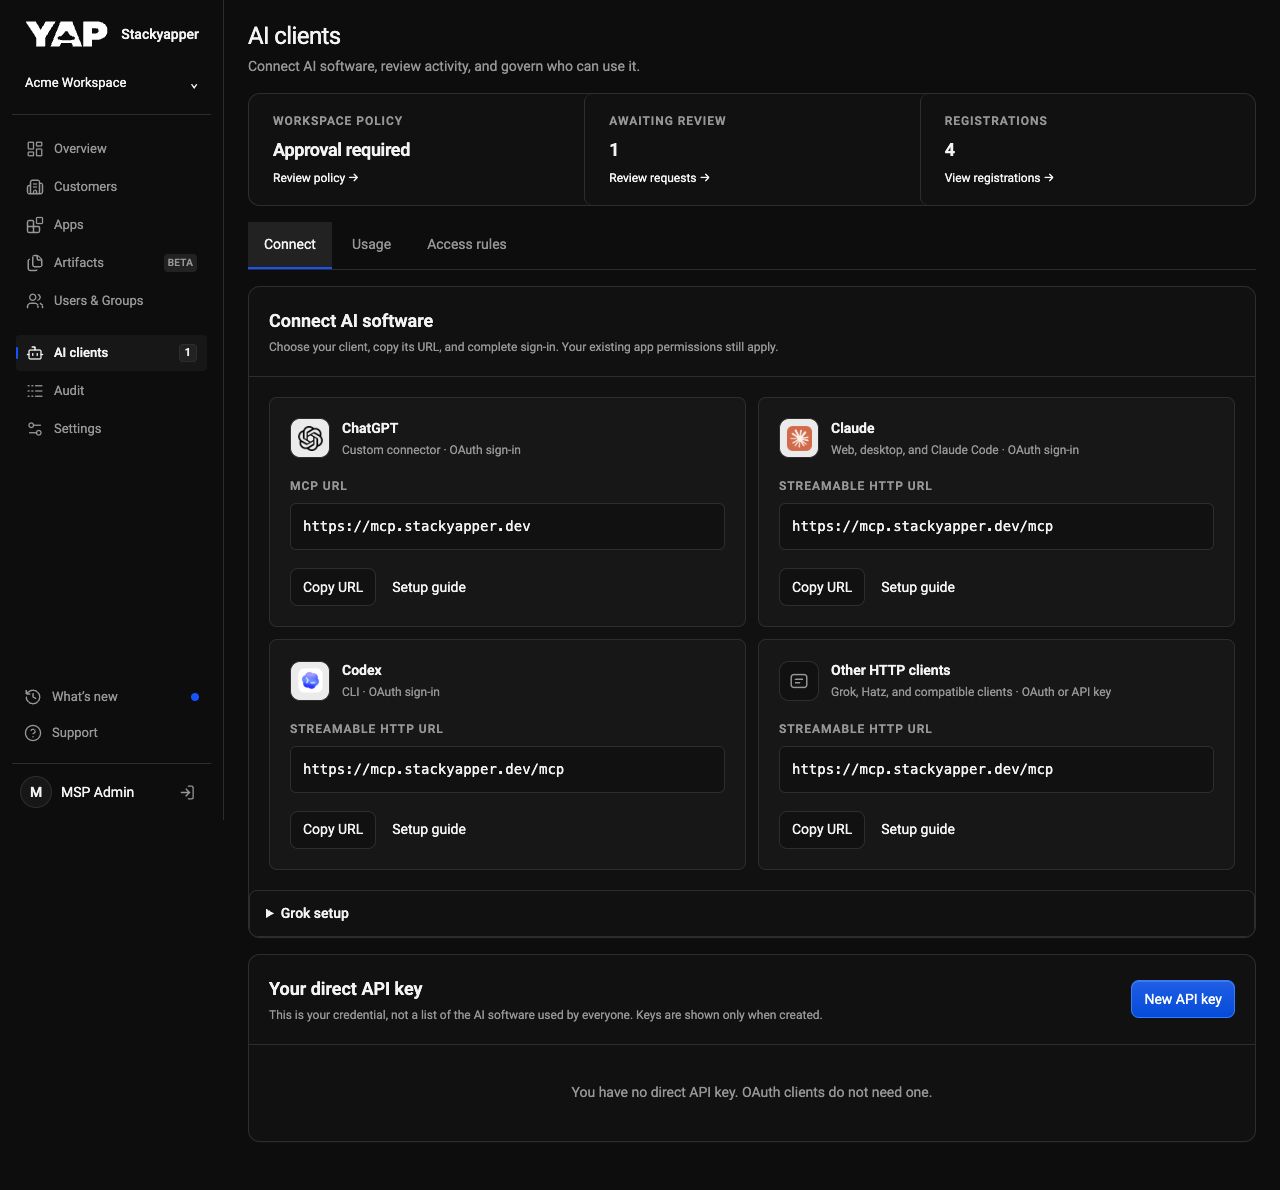Open Users & Groups in the sidebar
Screen dimensions: 1280x1190
[111, 301]
